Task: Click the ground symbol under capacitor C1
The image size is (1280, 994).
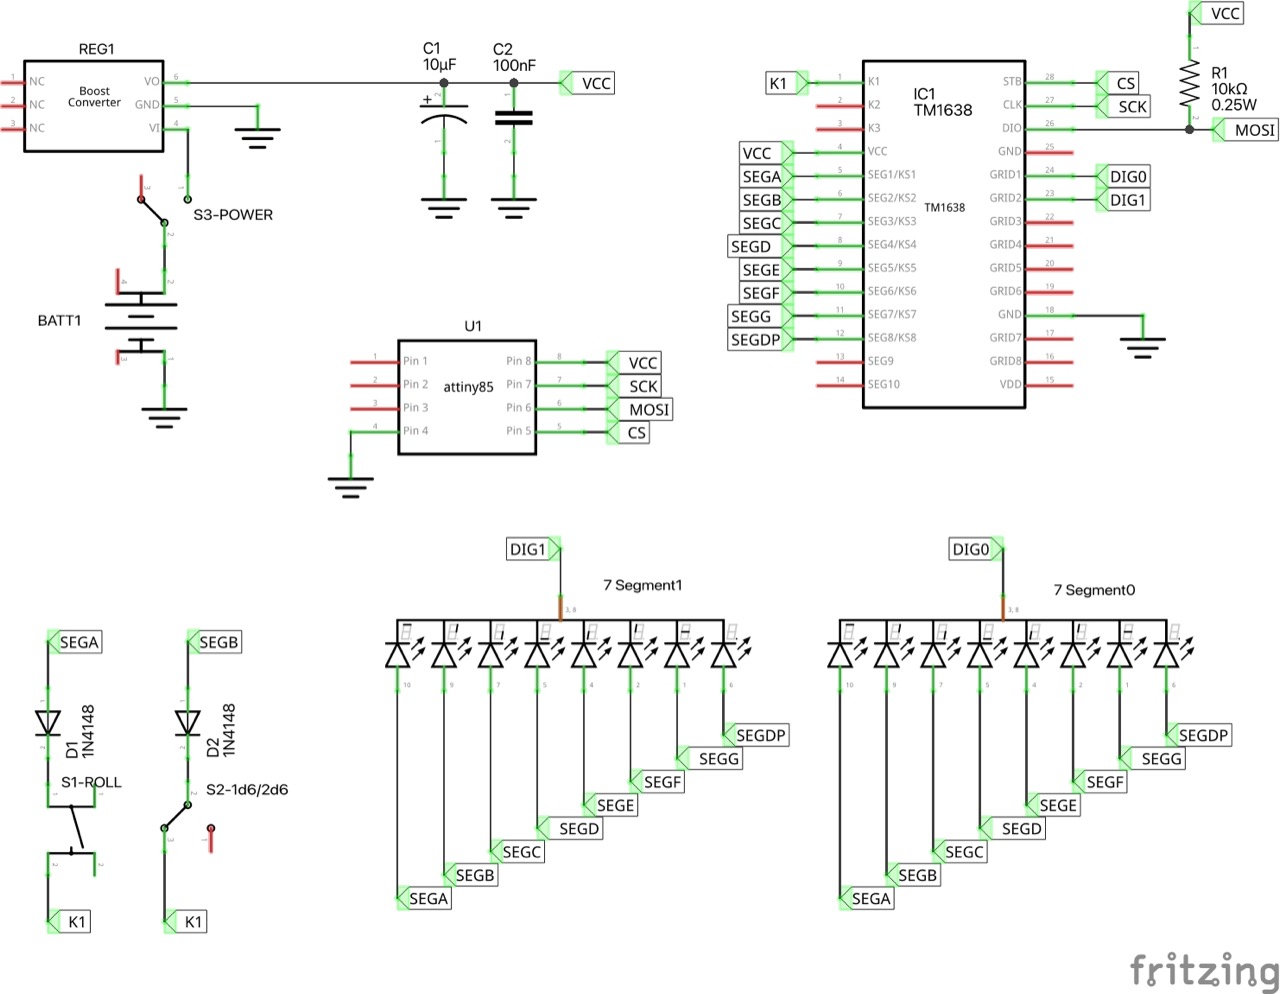Action: pos(443,208)
